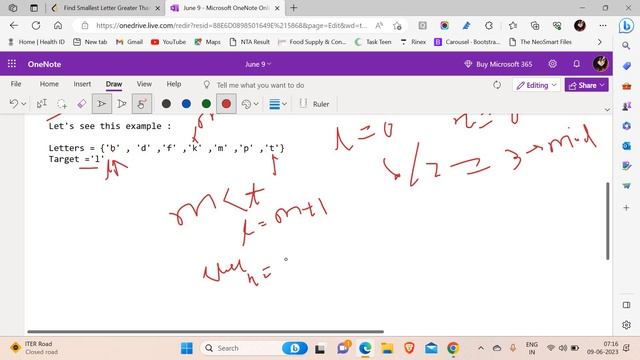Toggle the Ink to Shape button
640x360 pixels.
click(x=142, y=104)
